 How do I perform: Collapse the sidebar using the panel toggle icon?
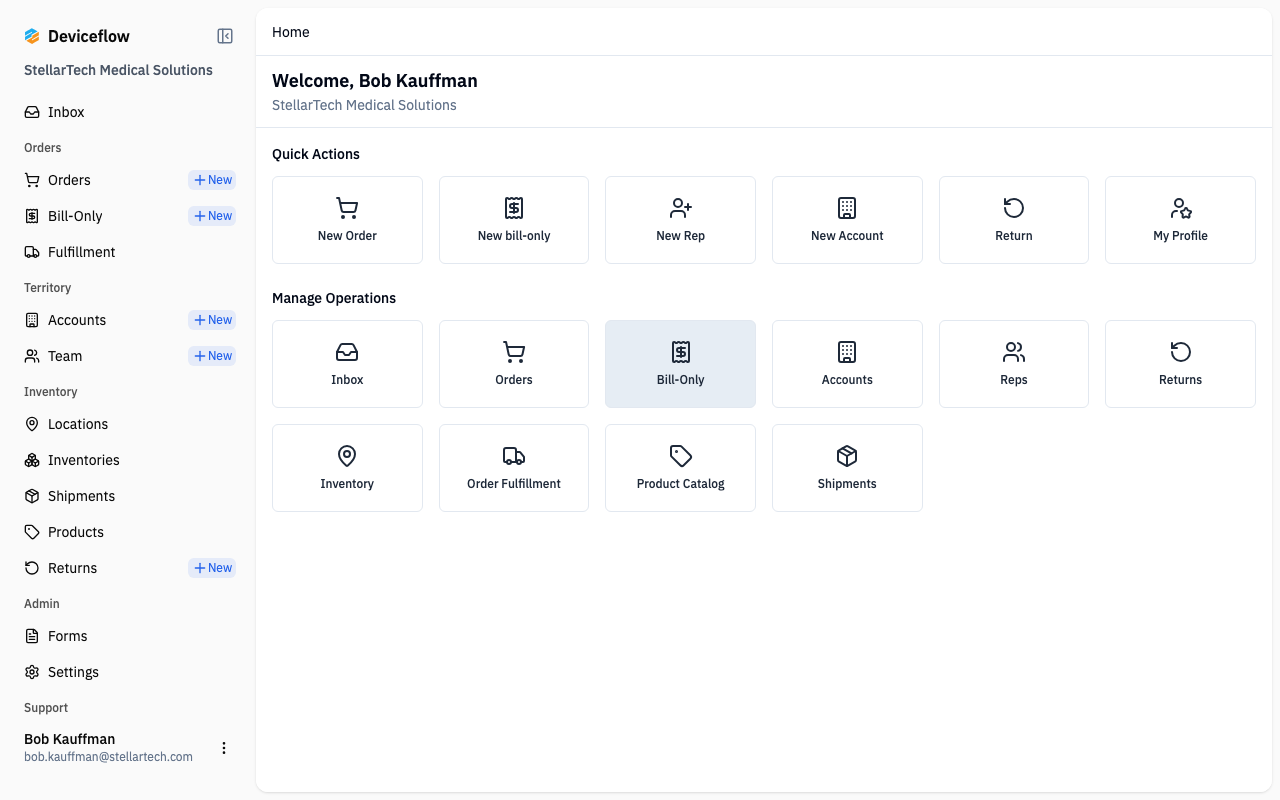pos(225,36)
